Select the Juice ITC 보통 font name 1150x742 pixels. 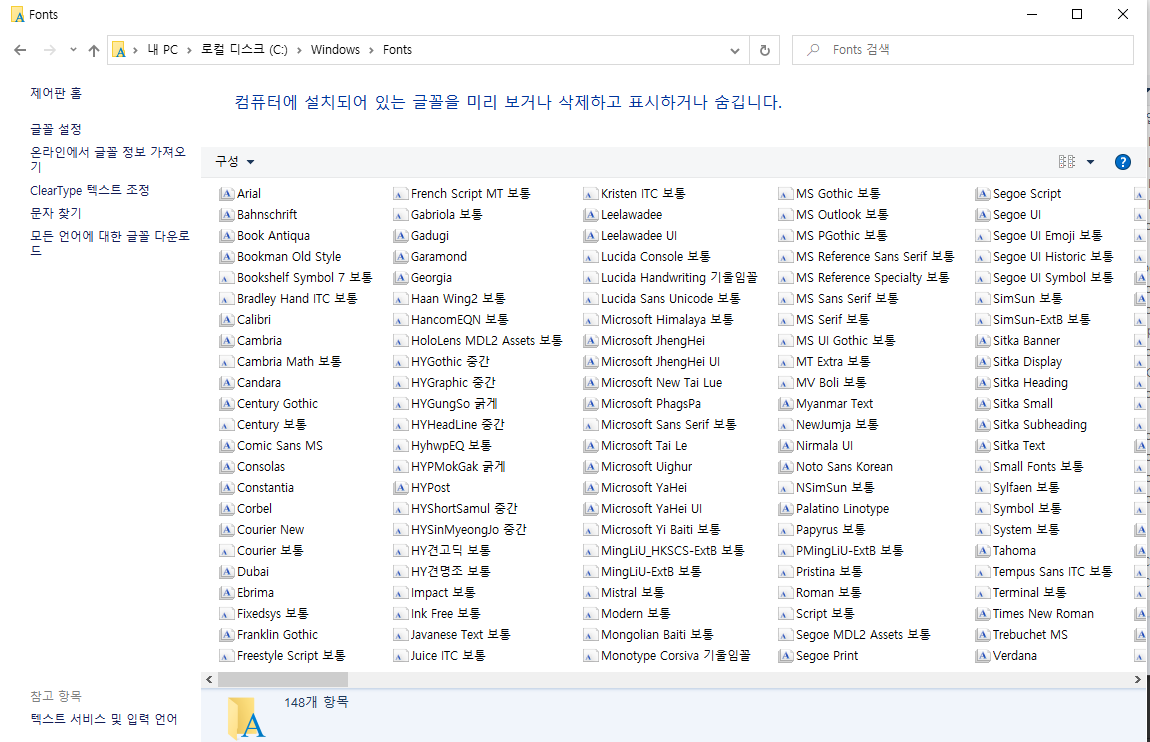tap(448, 655)
